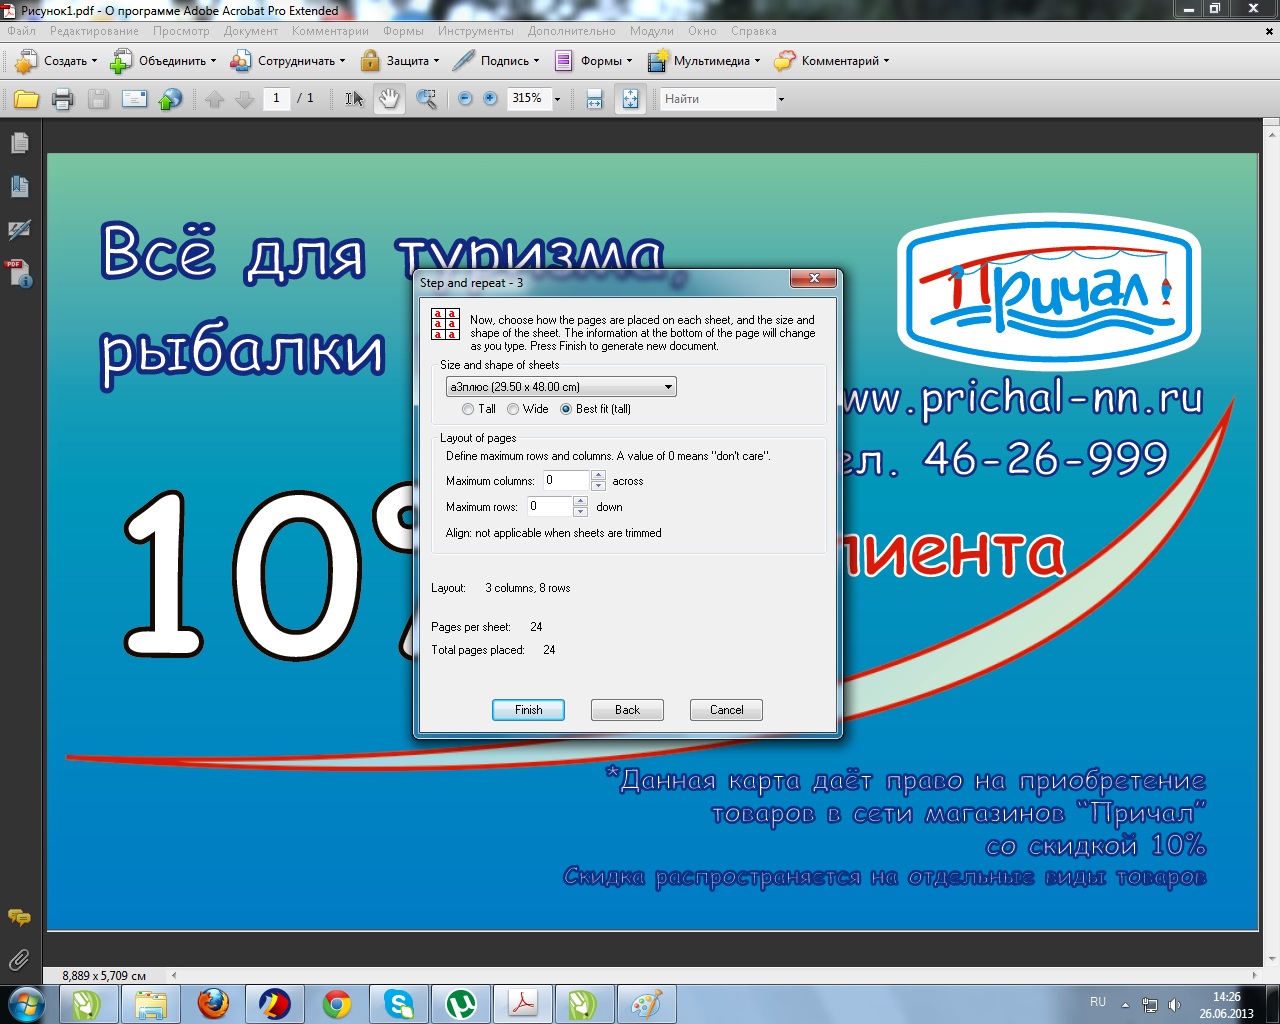Click the RU language indicator in tray
The width and height of the screenshot is (1280, 1024).
click(x=1098, y=1002)
